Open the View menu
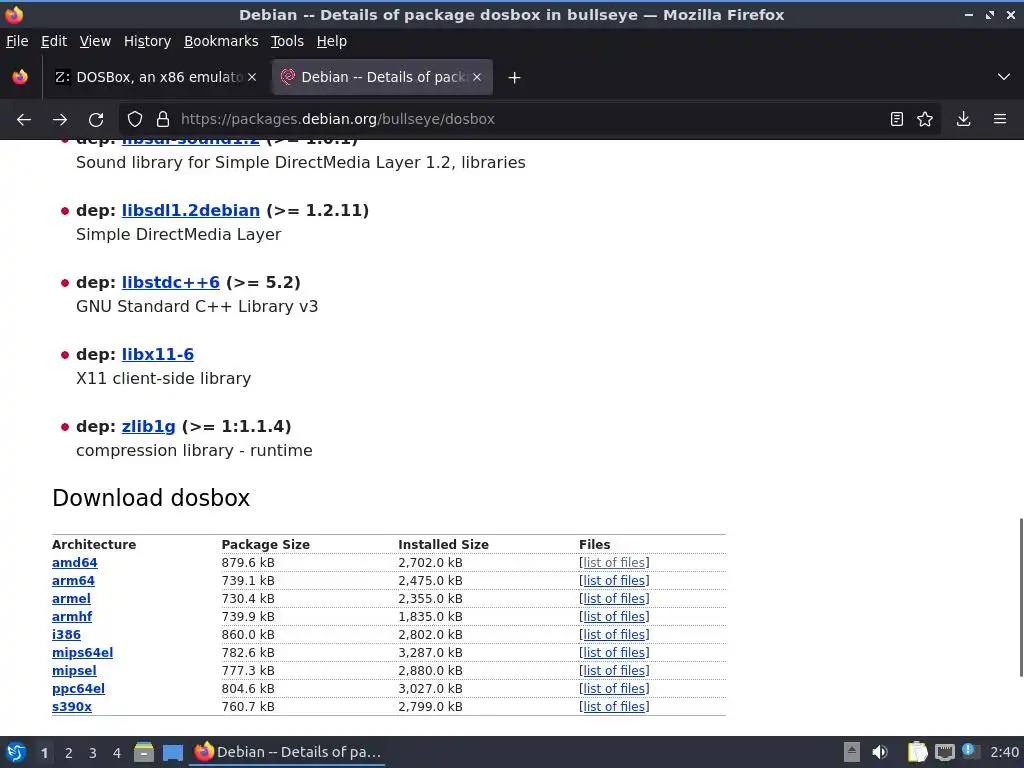This screenshot has height=768, width=1024. click(x=95, y=41)
